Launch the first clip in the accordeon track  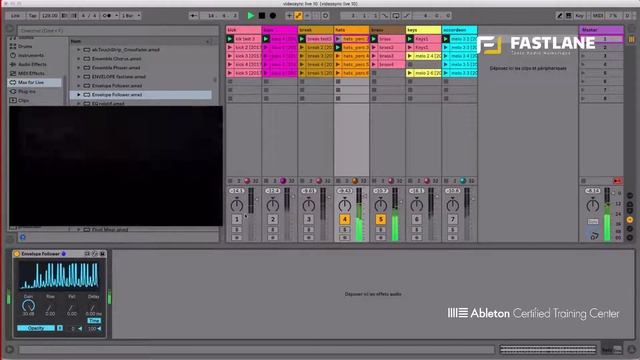coord(446,39)
